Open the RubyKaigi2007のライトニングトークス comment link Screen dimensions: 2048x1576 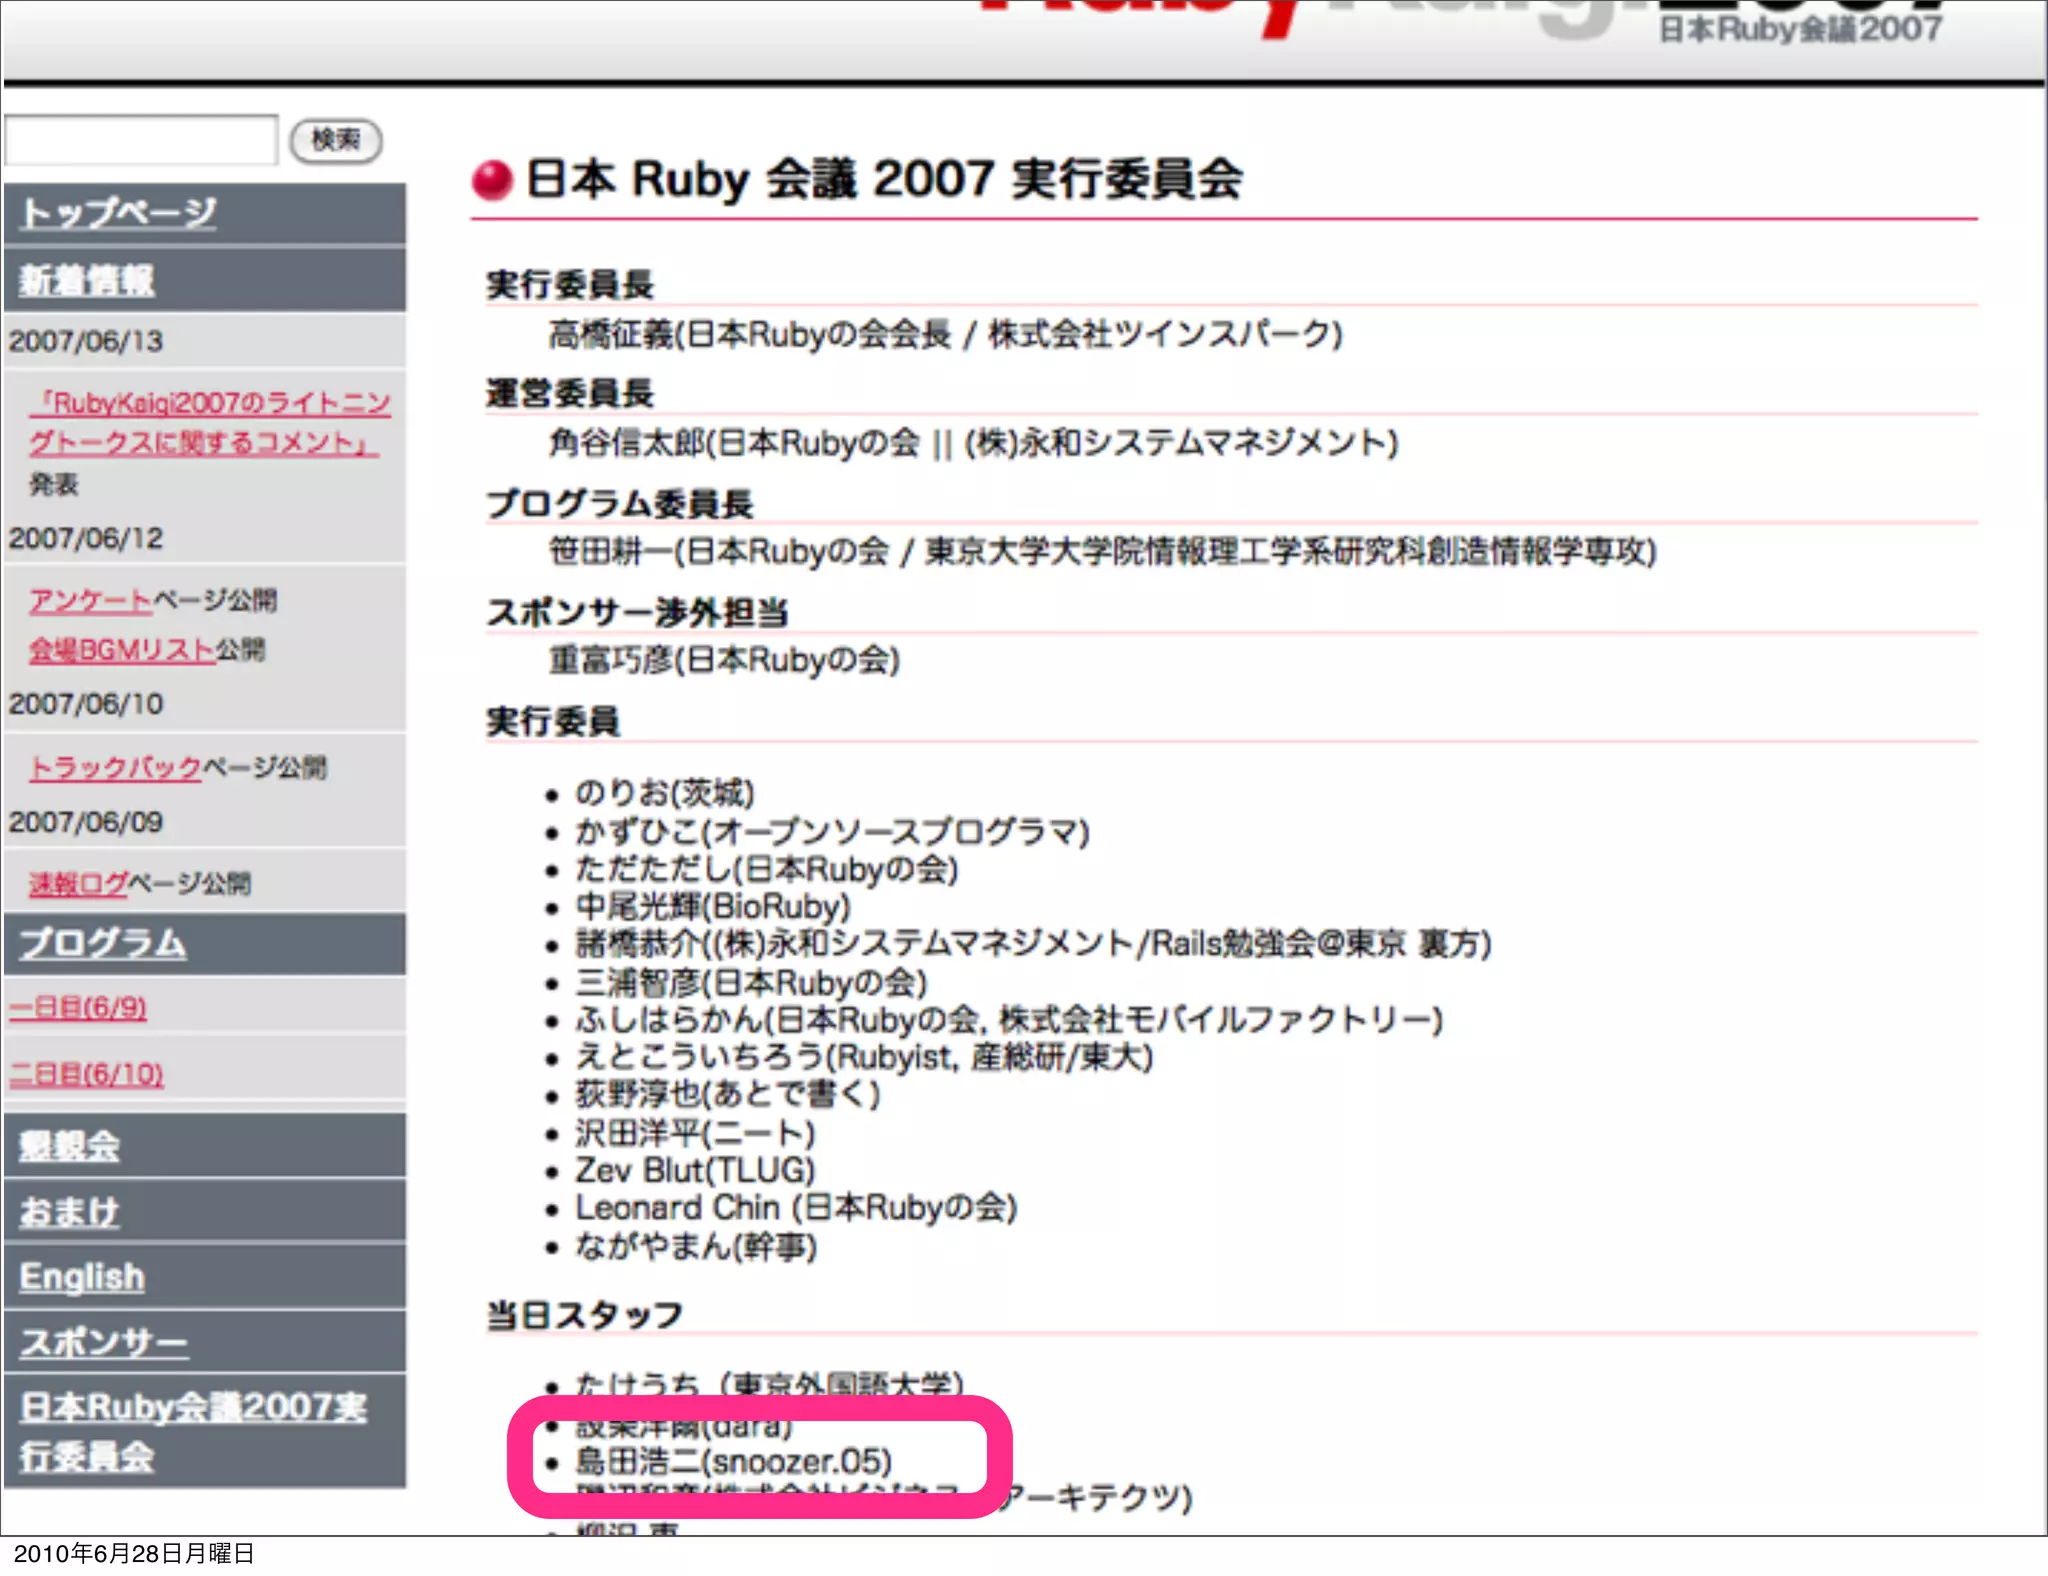click(x=209, y=422)
